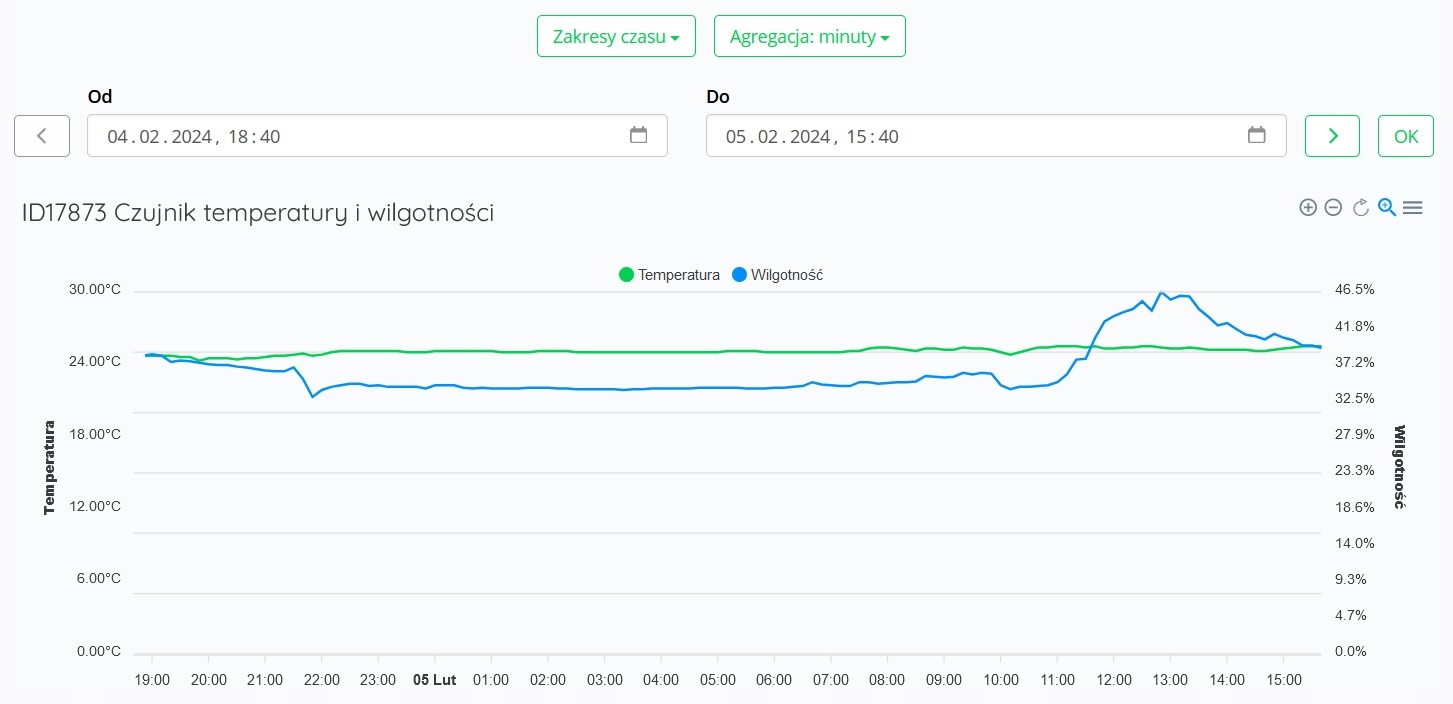Open calendar picker for Do date
The image size is (1453, 704).
(x=1257, y=136)
